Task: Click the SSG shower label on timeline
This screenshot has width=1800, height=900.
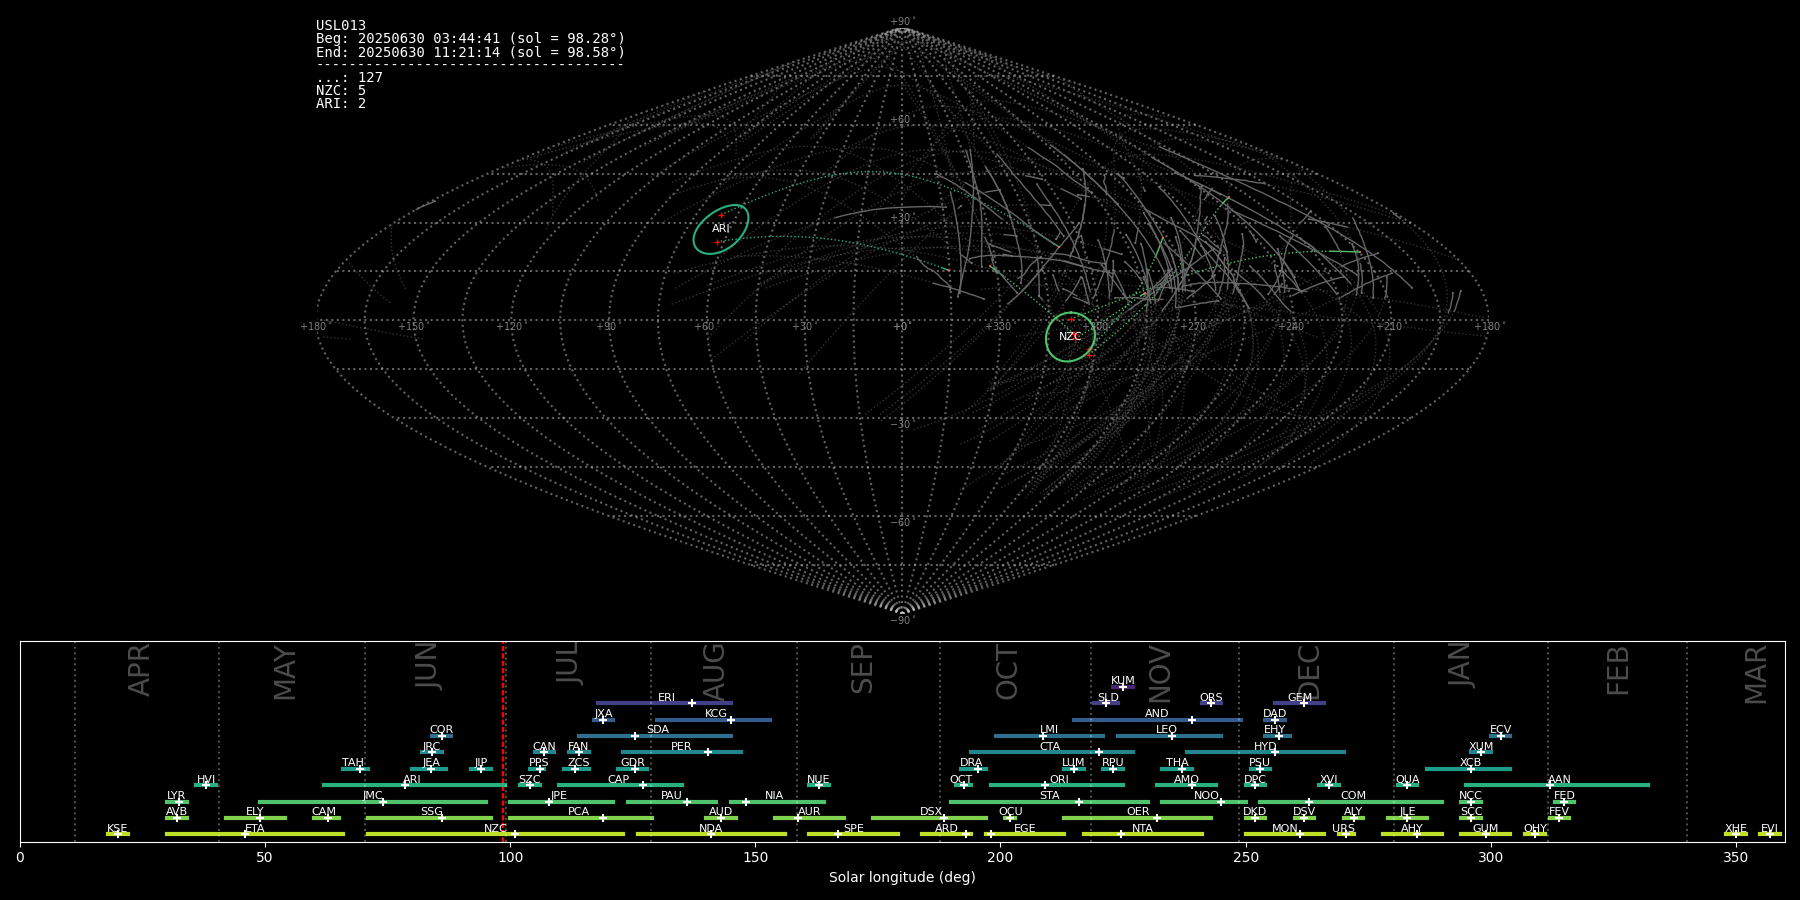Action: click(x=431, y=812)
